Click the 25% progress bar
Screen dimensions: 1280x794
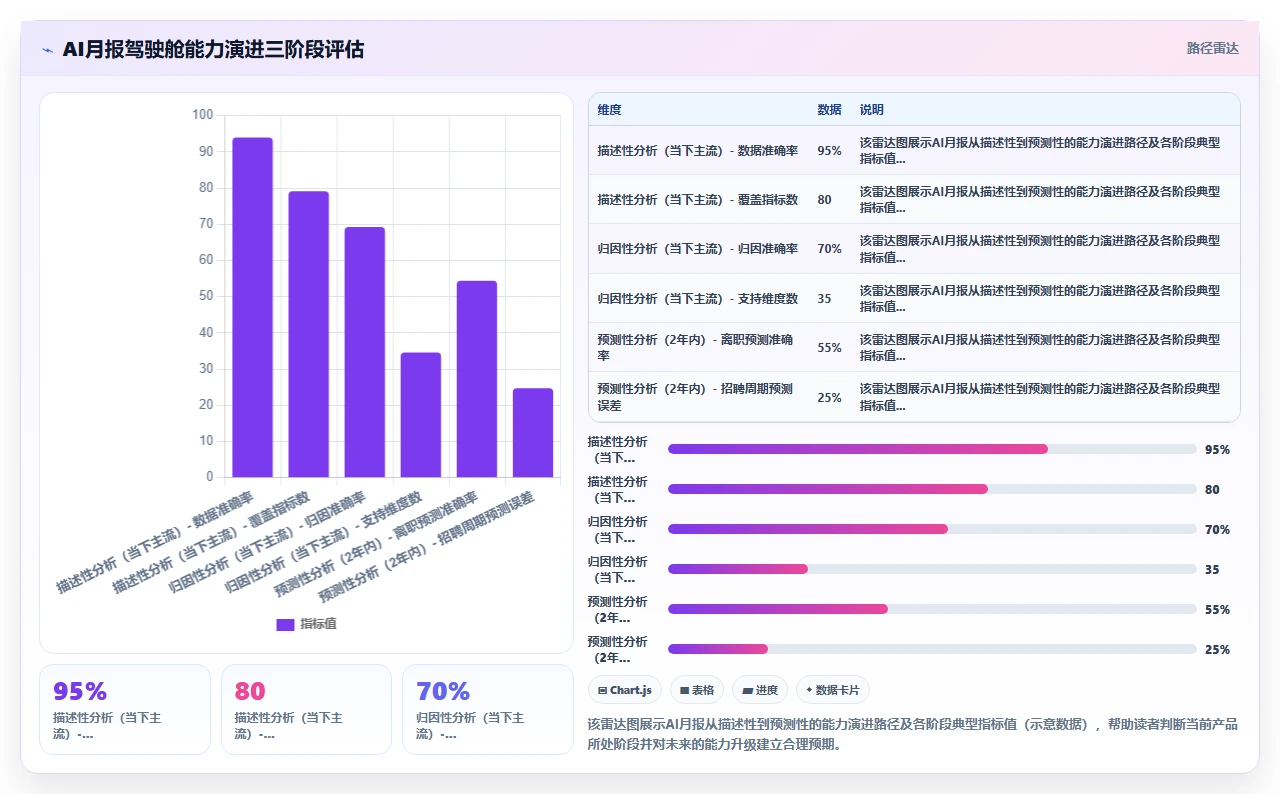pos(932,649)
